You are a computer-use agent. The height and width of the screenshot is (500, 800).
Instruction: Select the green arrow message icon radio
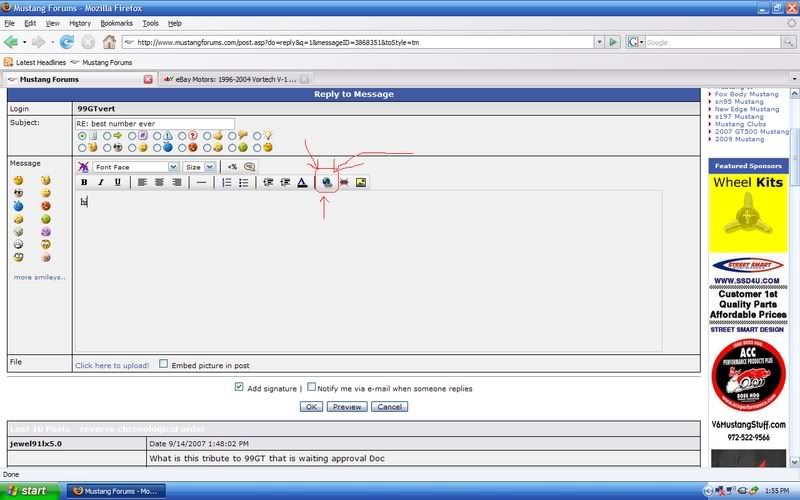107,136
